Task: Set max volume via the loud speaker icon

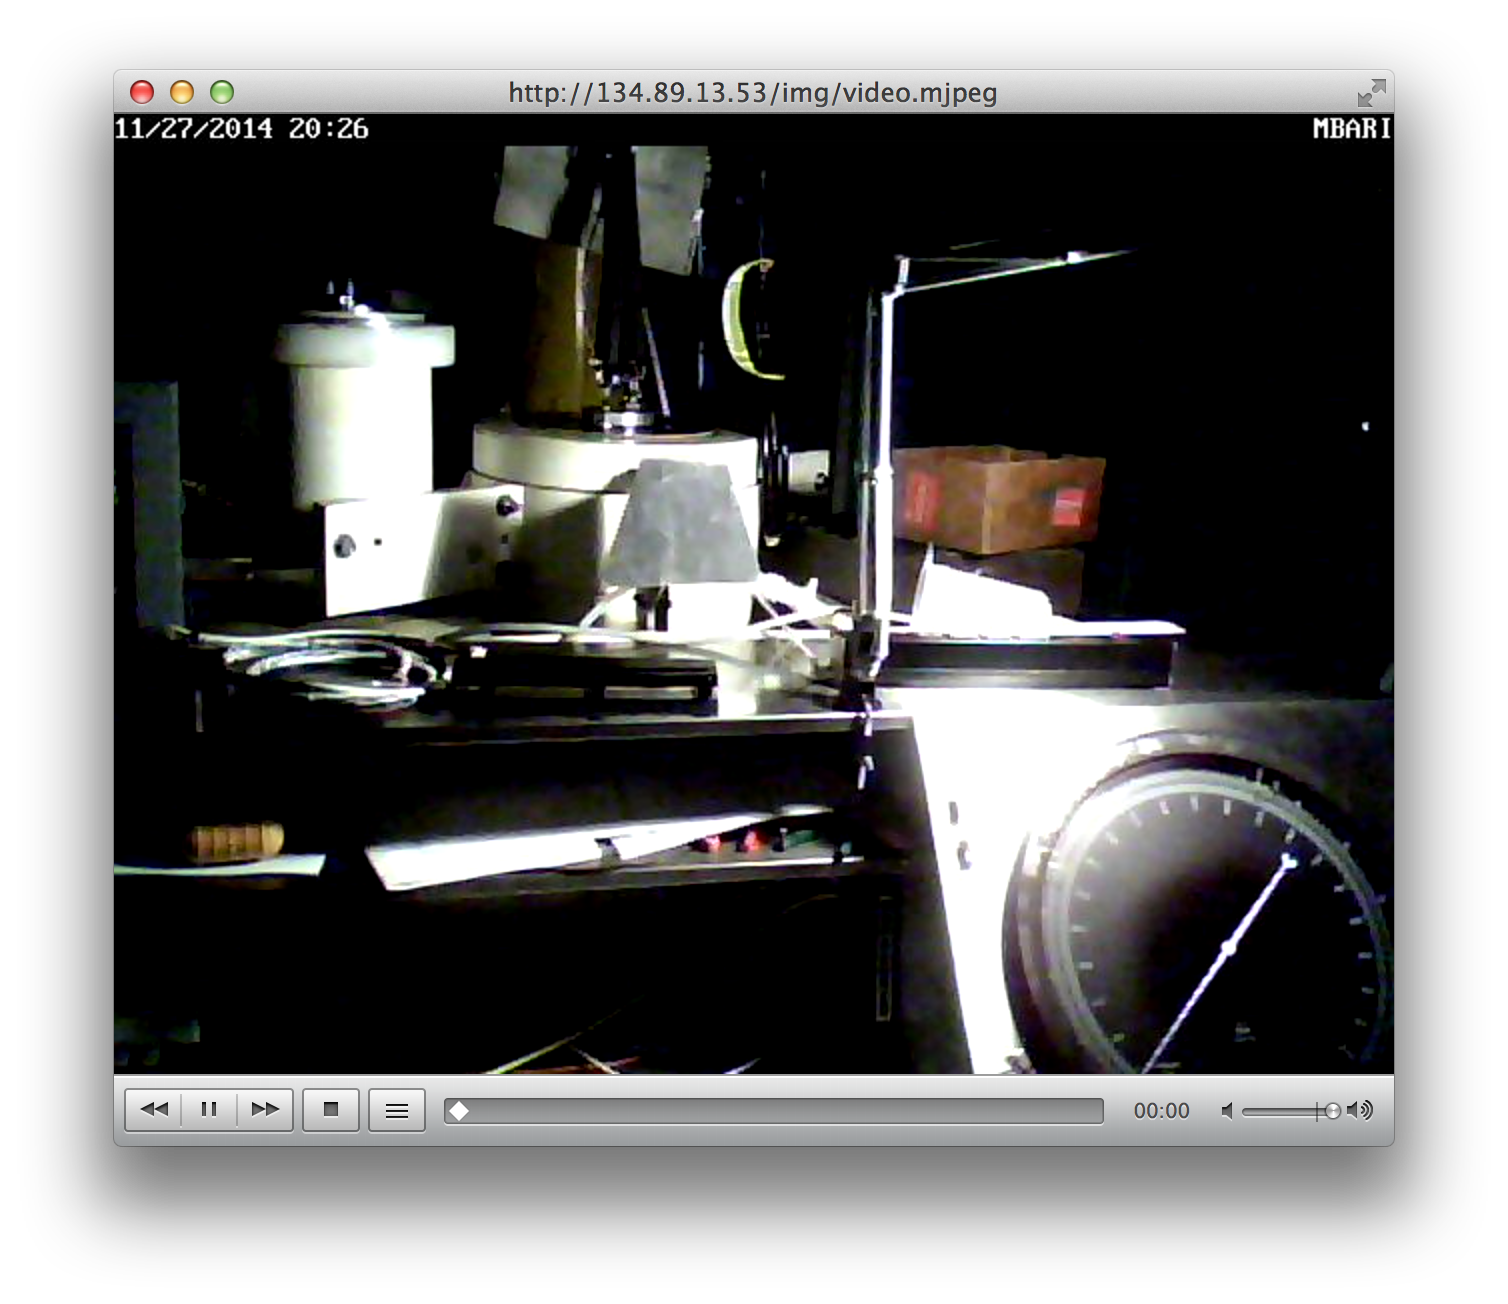Action: [x=1360, y=1110]
